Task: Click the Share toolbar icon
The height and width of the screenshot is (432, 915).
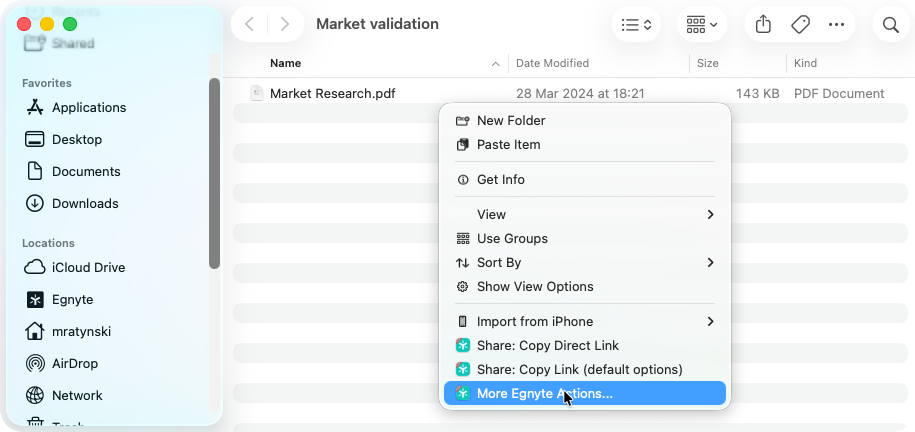Action: coord(763,25)
